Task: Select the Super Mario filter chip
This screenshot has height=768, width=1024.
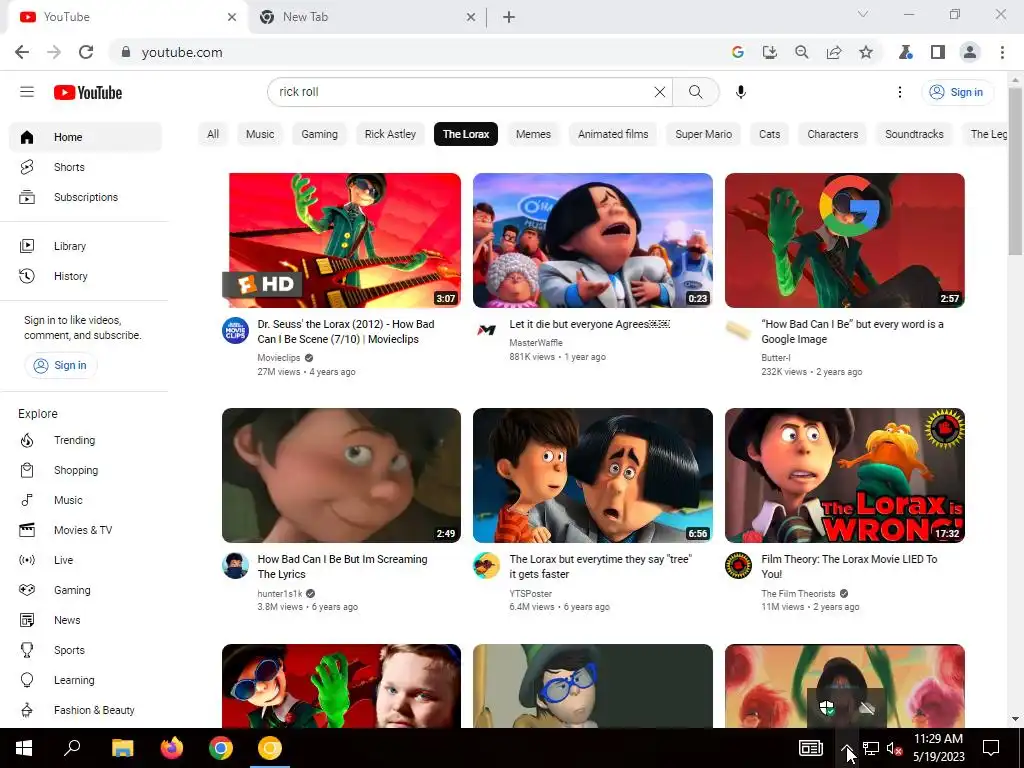Action: (x=703, y=134)
